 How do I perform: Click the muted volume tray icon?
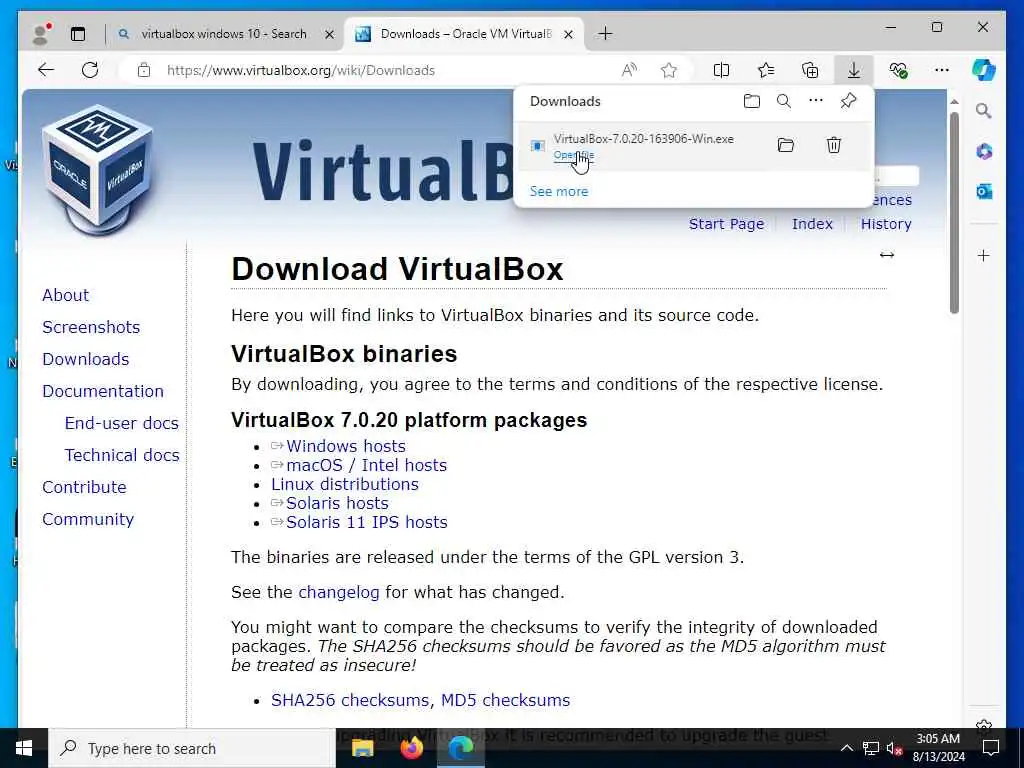point(894,748)
